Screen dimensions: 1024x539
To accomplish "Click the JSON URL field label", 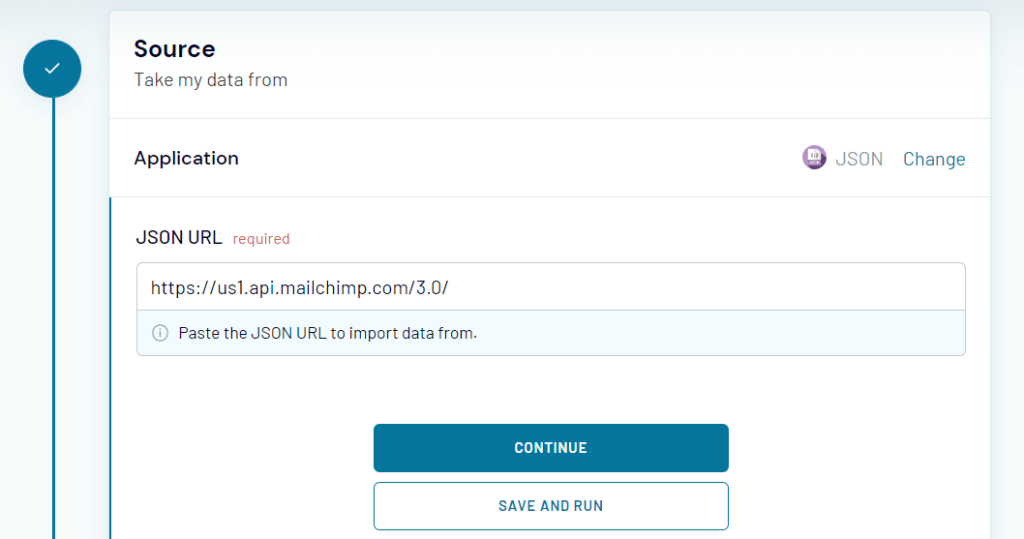I will (x=178, y=238).
